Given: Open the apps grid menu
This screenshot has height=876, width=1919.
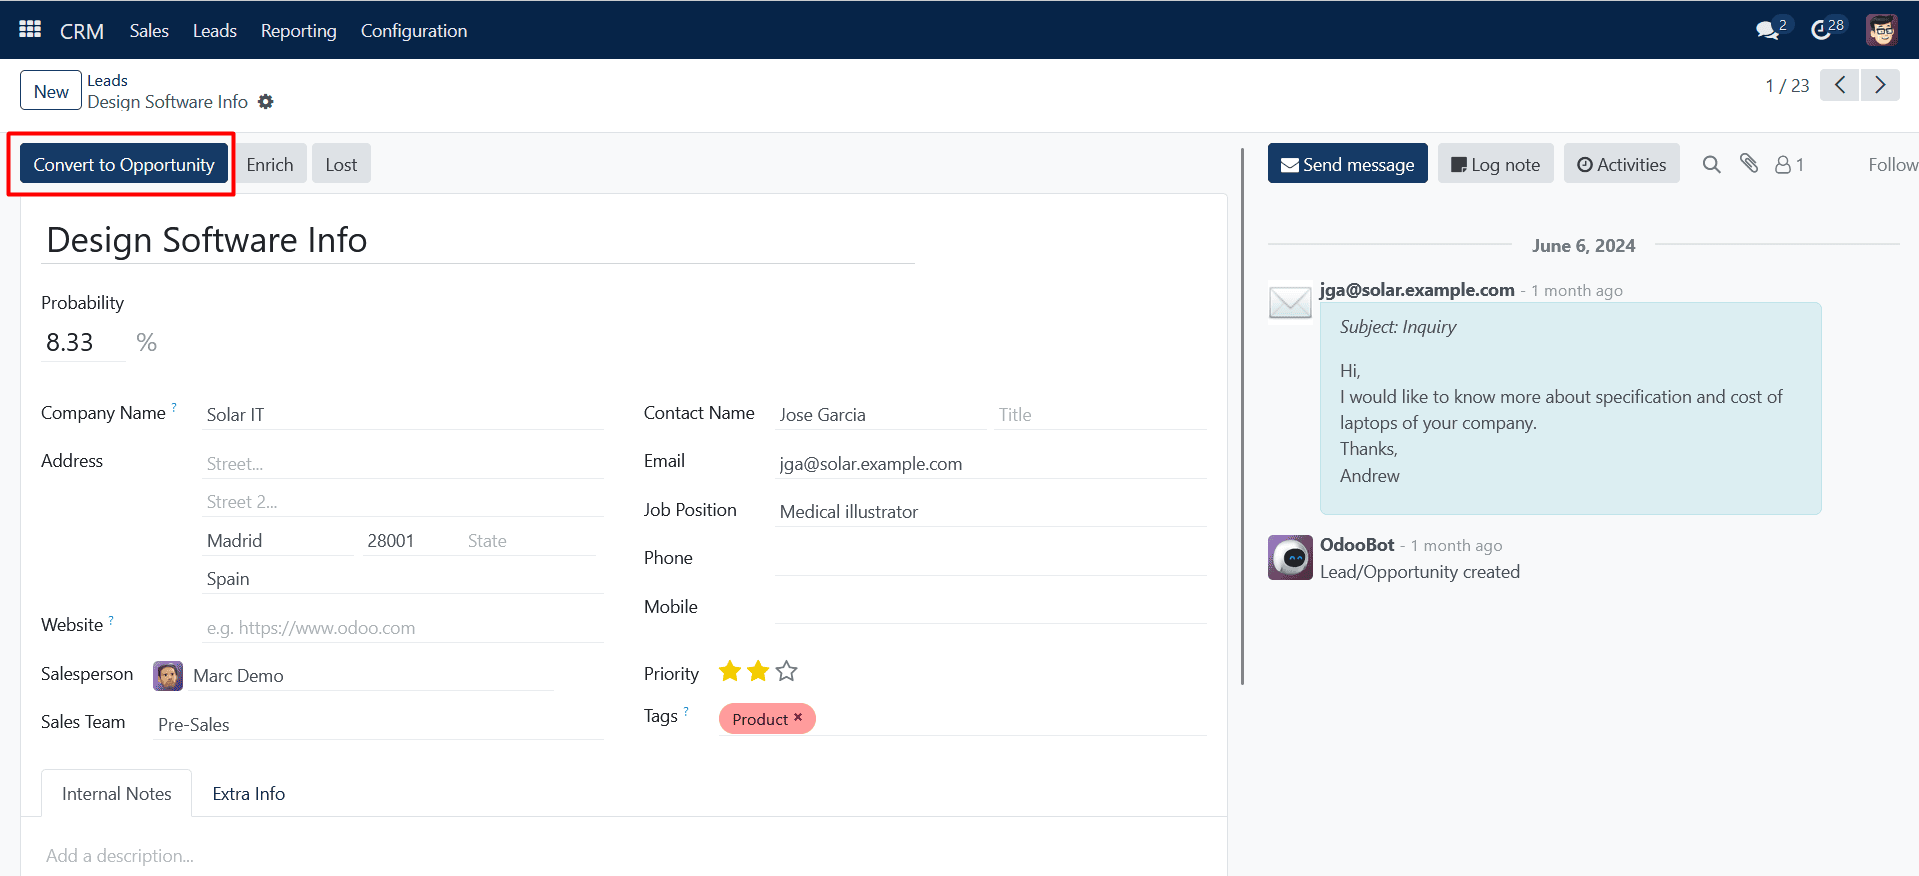Looking at the screenshot, I should tap(30, 30).
